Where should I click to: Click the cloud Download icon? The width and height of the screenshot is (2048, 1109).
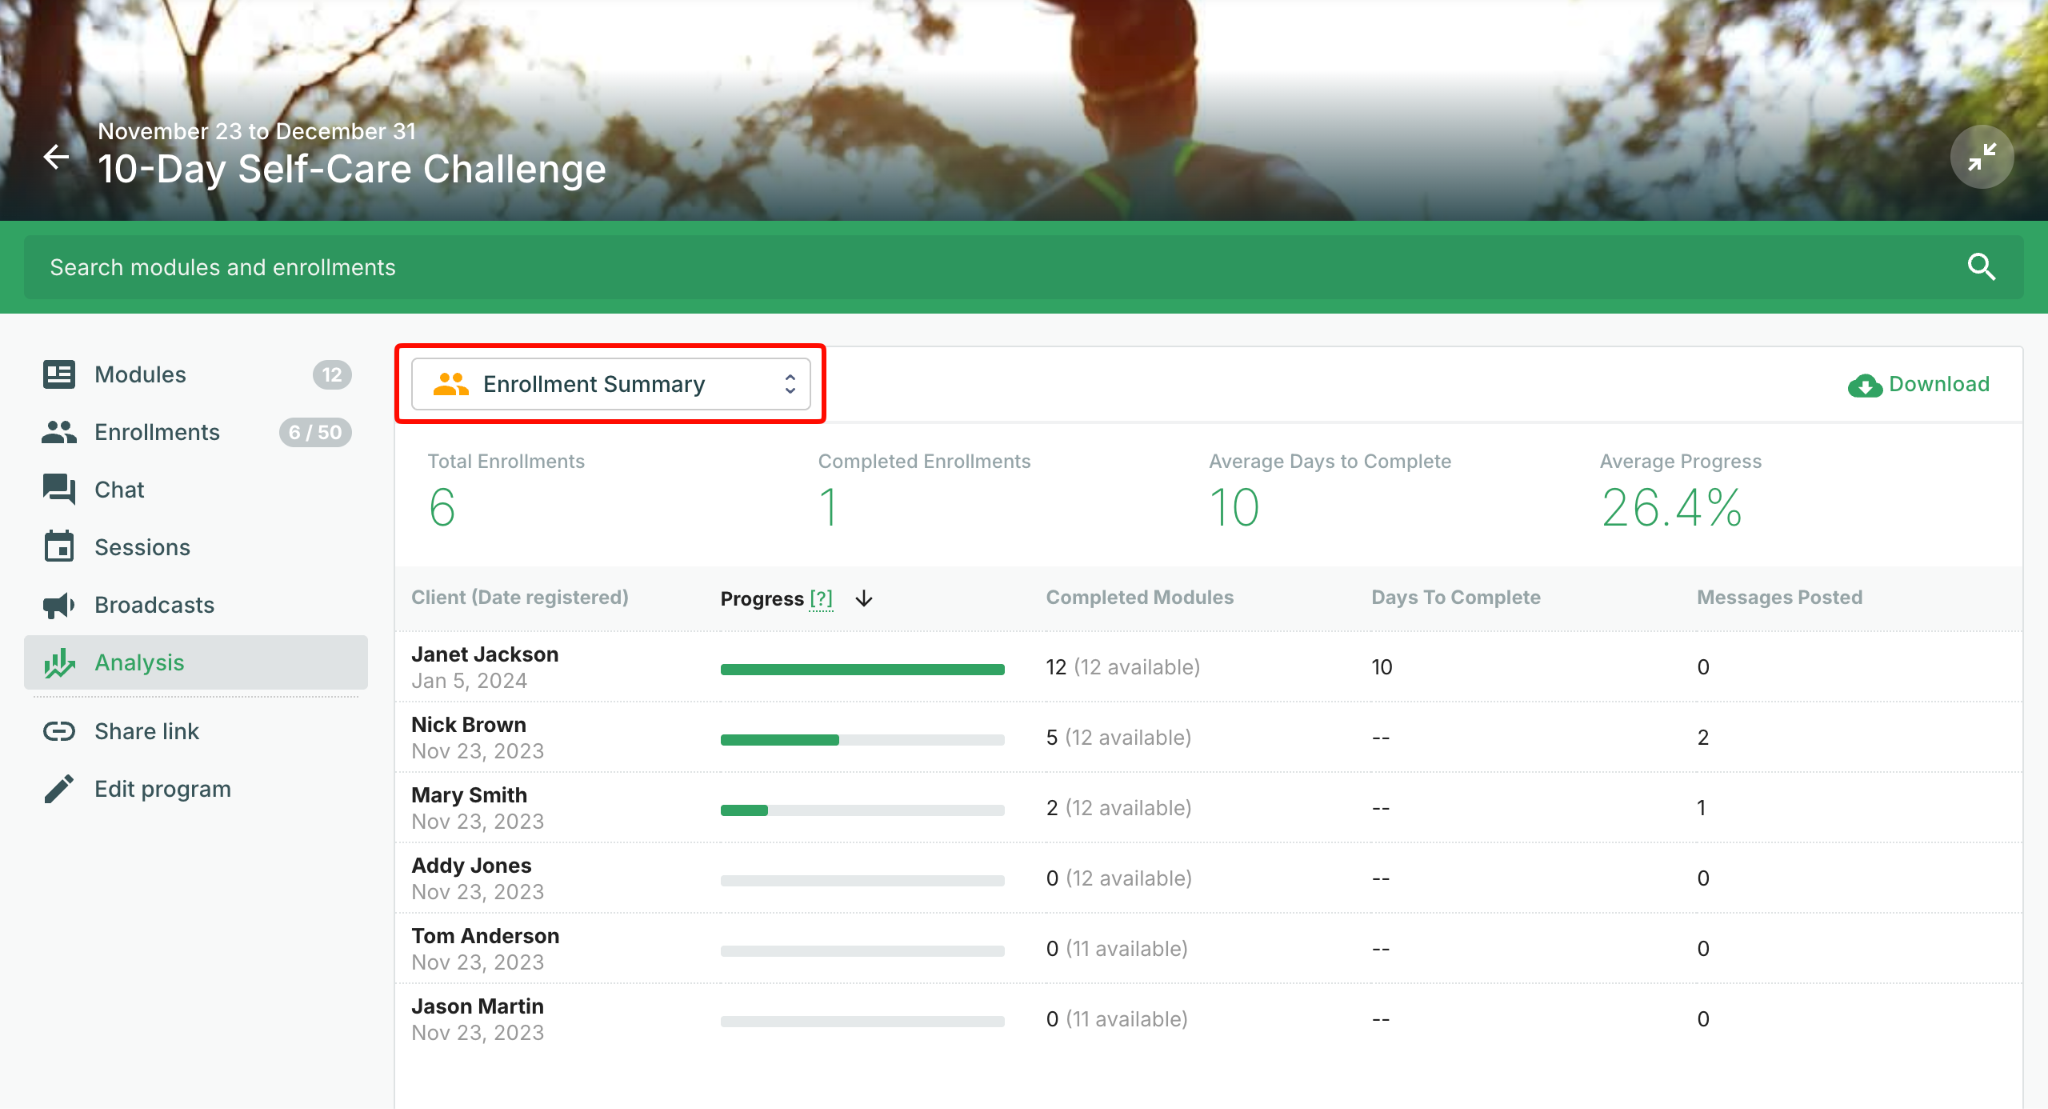pyautogui.click(x=1864, y=385)
